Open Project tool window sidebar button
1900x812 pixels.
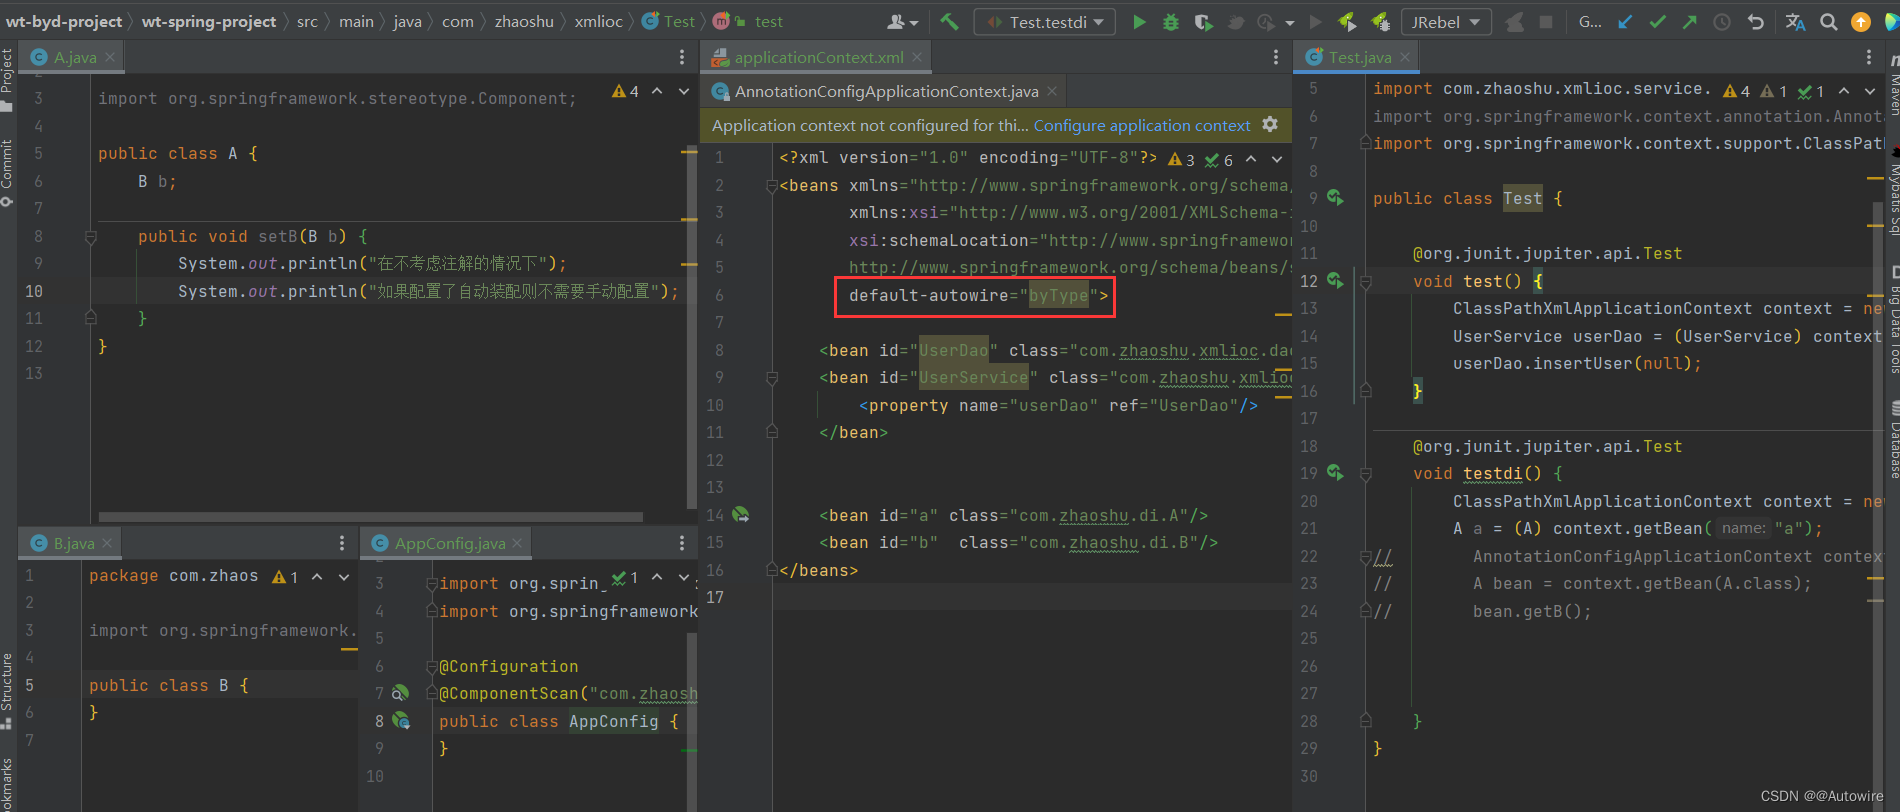click(x=7, y=80)
